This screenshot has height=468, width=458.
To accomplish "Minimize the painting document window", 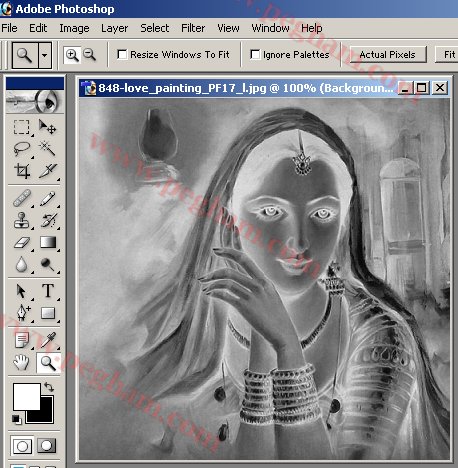I will click(405, 88).
